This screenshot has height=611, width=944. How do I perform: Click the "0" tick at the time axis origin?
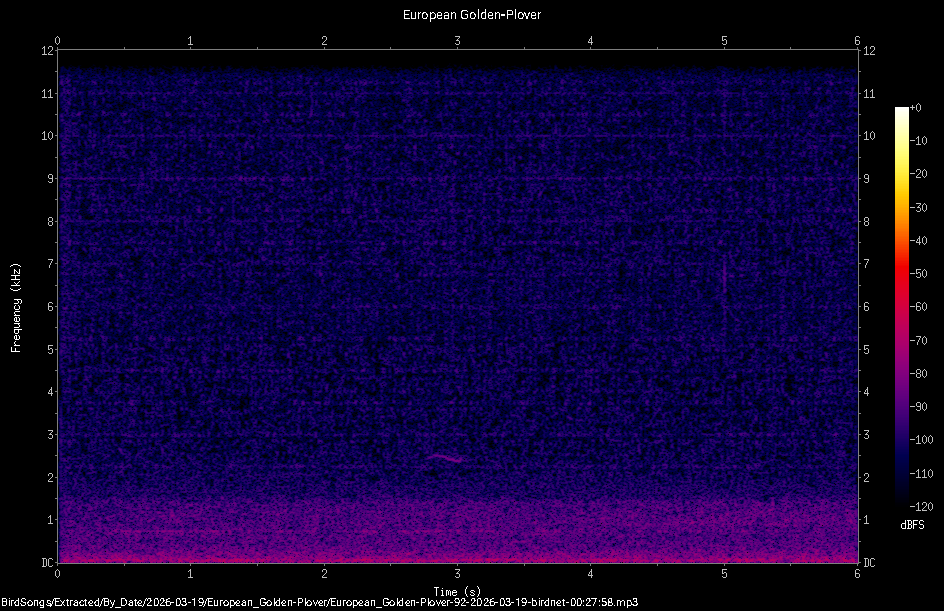(x=57, y=575)
